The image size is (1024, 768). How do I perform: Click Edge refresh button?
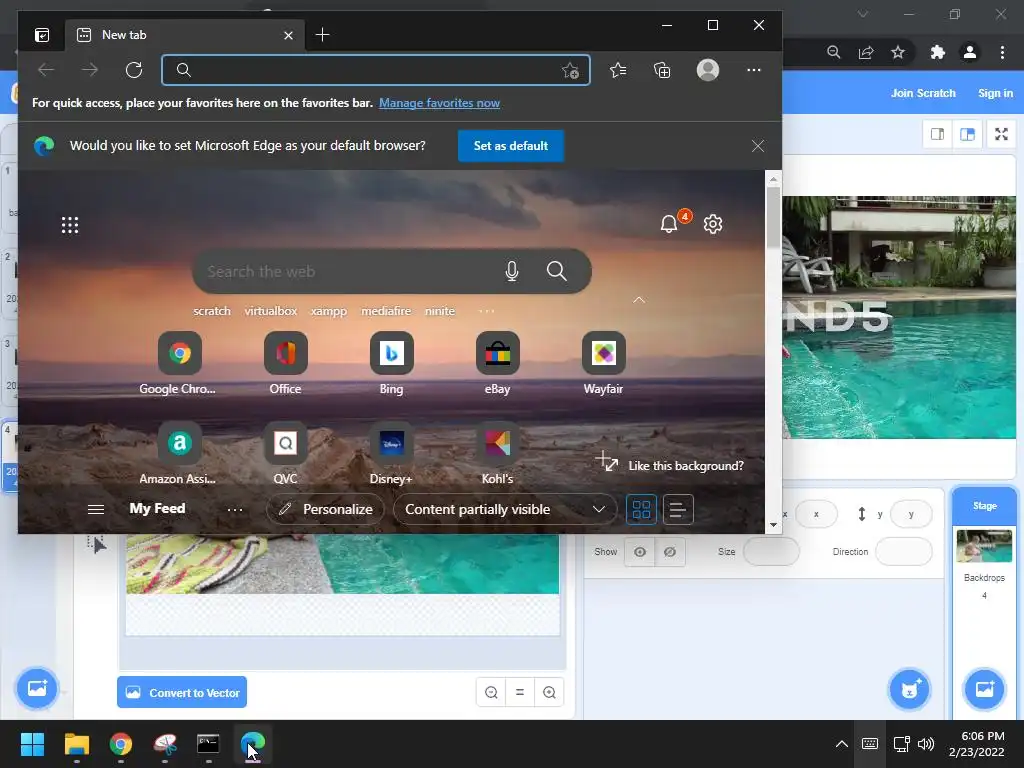click(x=134, y=70)
